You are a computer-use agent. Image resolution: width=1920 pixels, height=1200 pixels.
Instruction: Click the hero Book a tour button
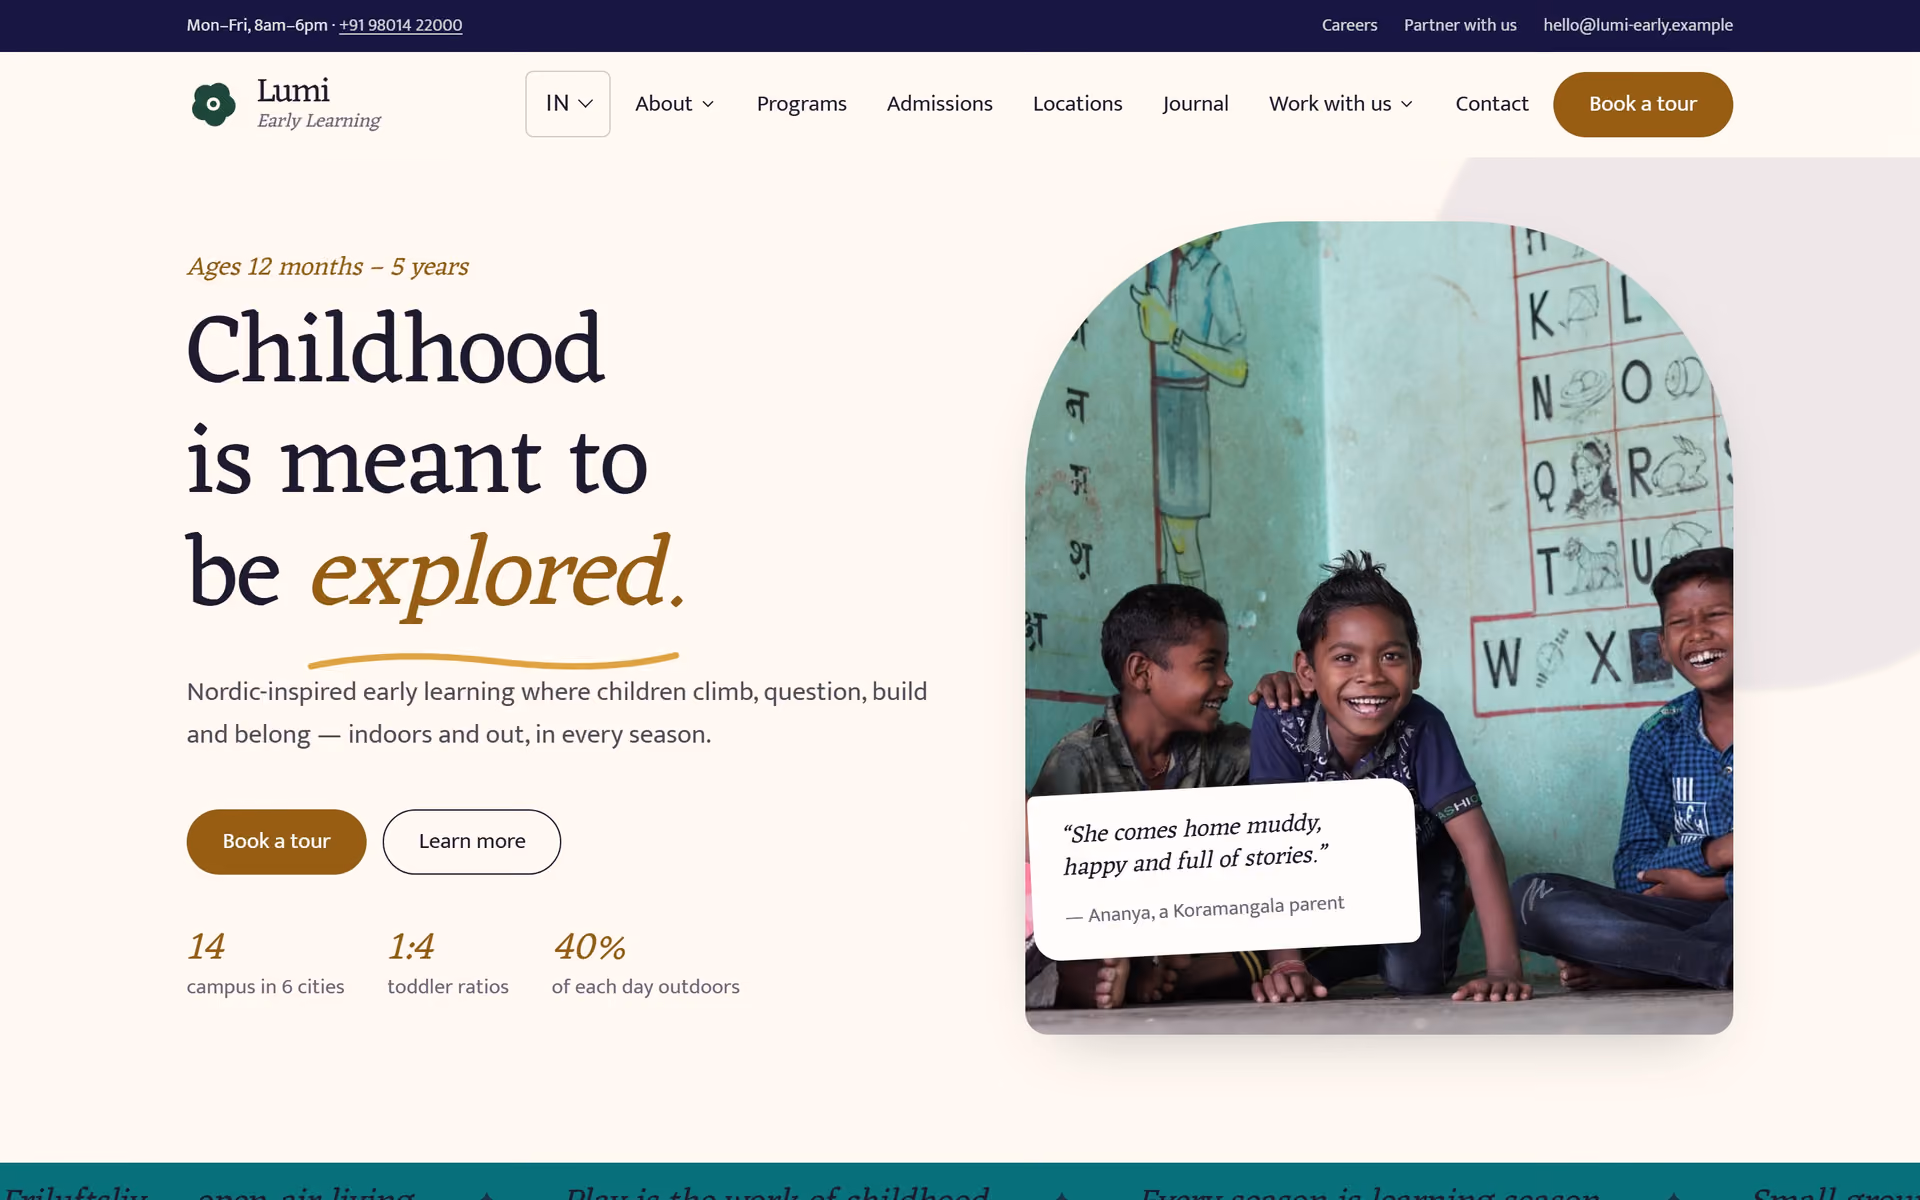click(276, 841)
